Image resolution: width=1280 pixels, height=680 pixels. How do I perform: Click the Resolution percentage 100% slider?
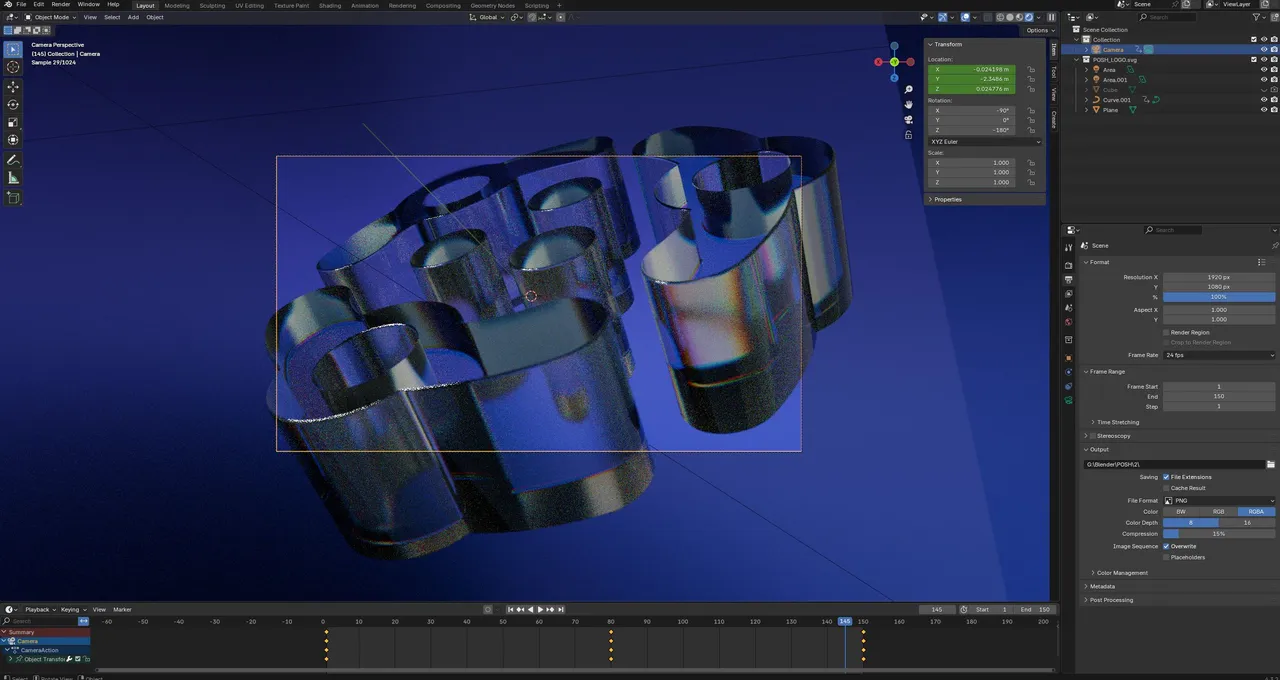click(1219, 297)
